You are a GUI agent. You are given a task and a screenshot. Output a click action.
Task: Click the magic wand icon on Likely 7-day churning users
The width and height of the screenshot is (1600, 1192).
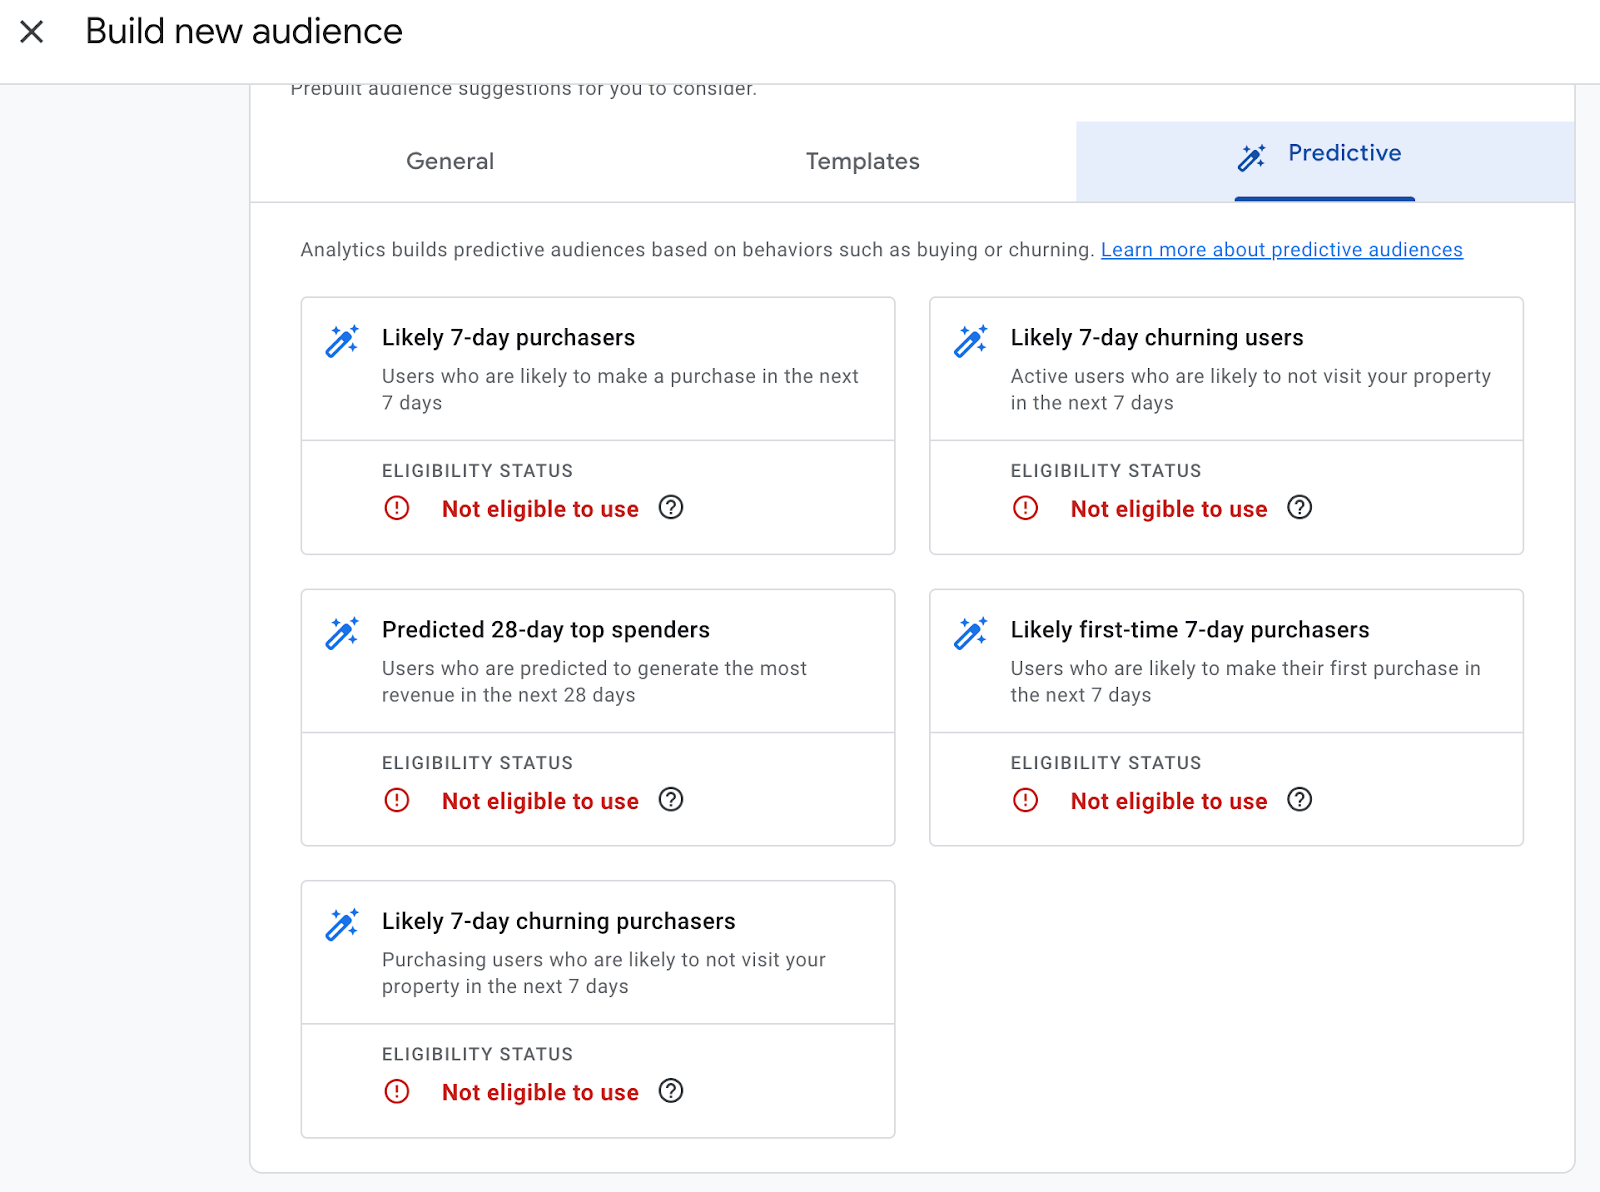[969, 340]
